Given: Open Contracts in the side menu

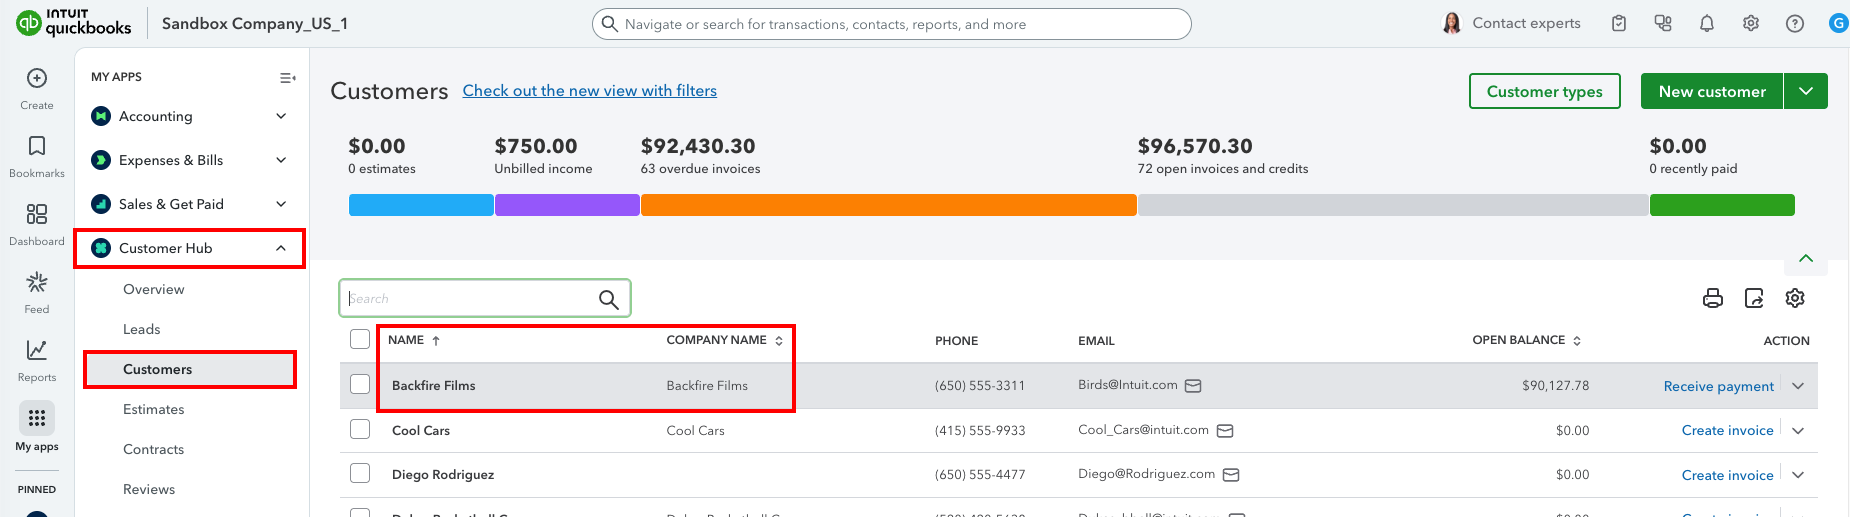Looking at the screenshot, I should tap(154, 449).
